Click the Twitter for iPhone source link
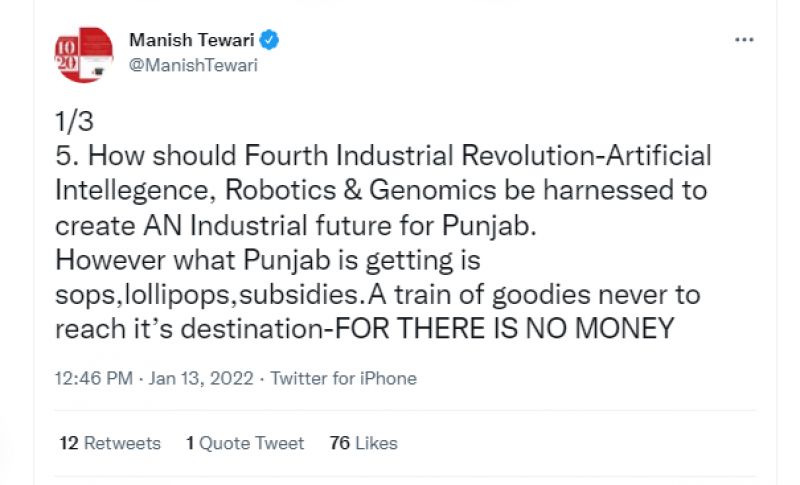 (x=343, y=379)
